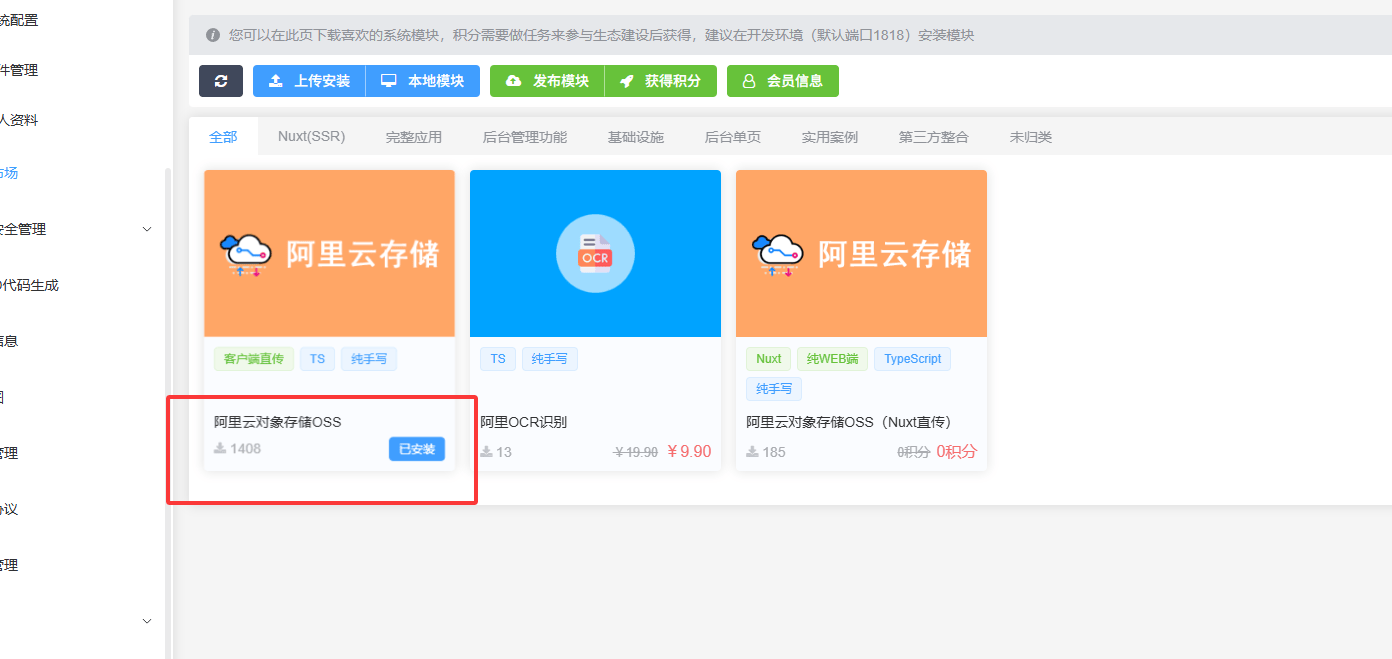This screenshot has width=1392, height=659.
Task: Click the 阿里OCR识别 title
Action: point(523,422)
